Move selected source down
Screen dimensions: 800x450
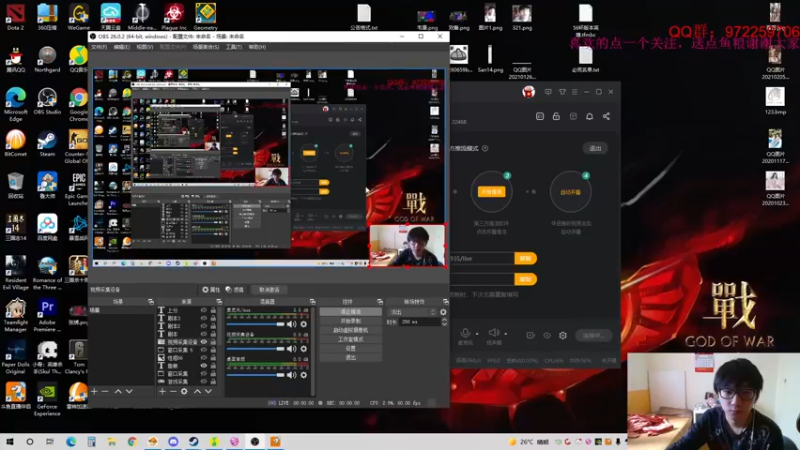pos(208,391)
